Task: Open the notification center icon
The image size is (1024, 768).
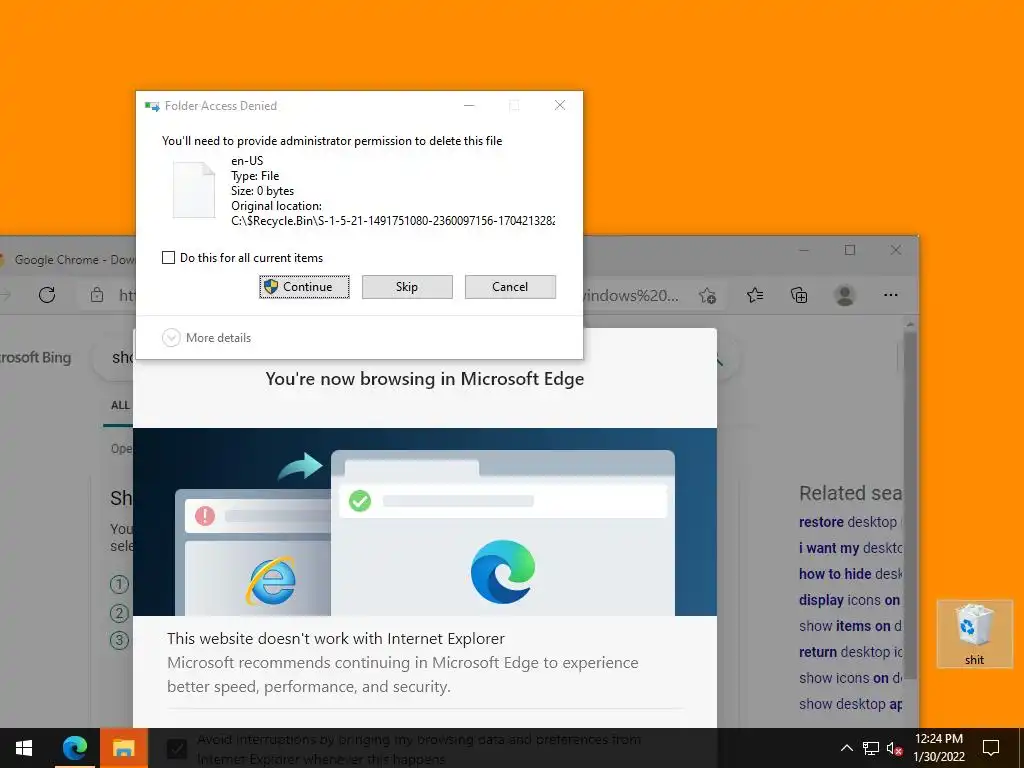Action: point(991,748)
